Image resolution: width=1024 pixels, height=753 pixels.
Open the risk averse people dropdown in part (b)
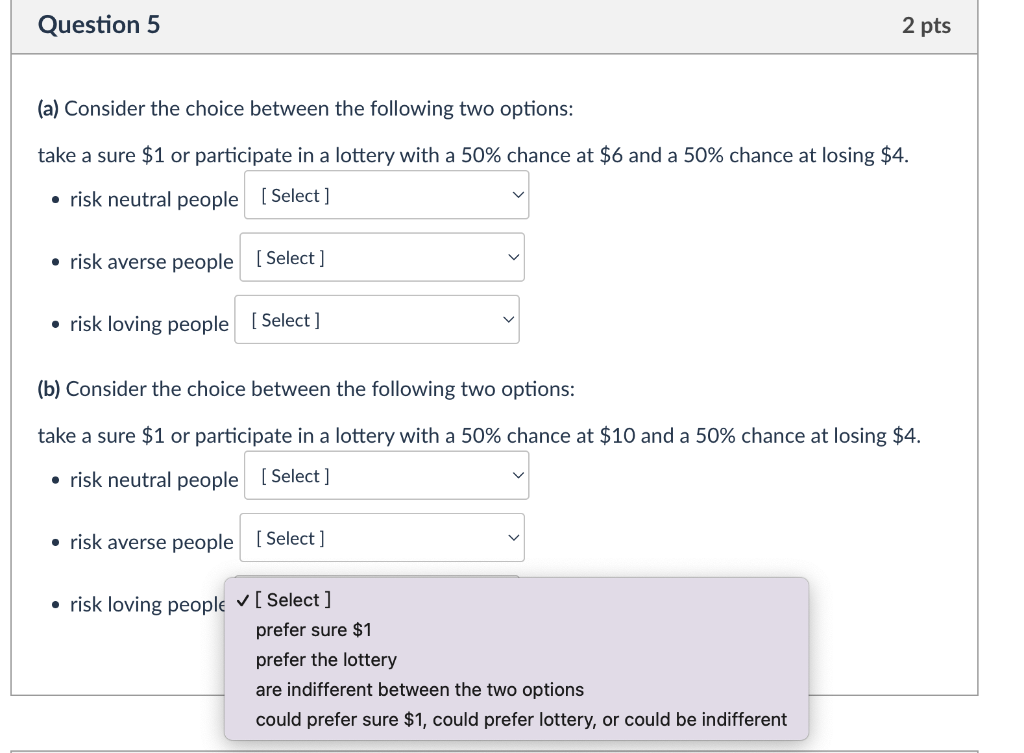coord(382,537)
